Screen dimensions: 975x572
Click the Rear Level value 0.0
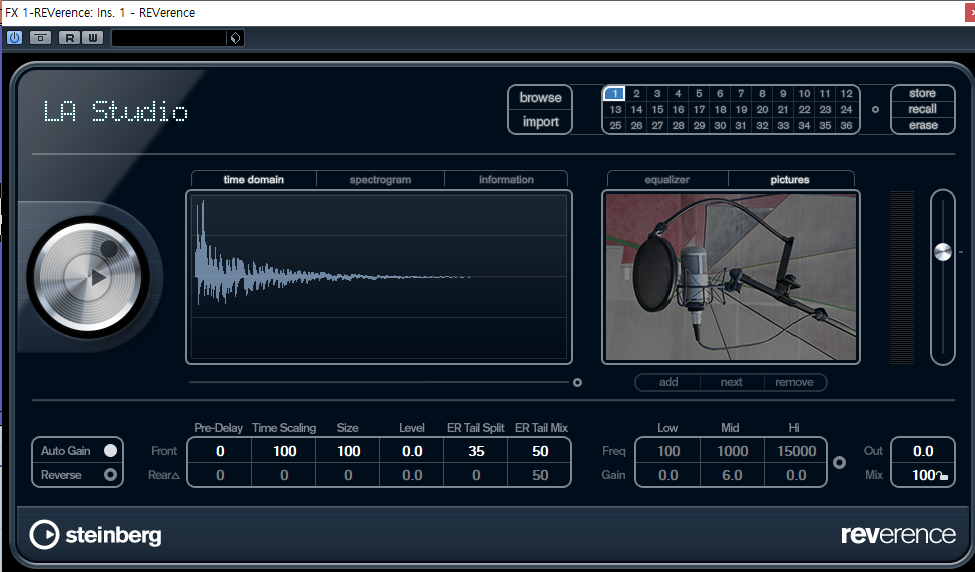(412, 475)
